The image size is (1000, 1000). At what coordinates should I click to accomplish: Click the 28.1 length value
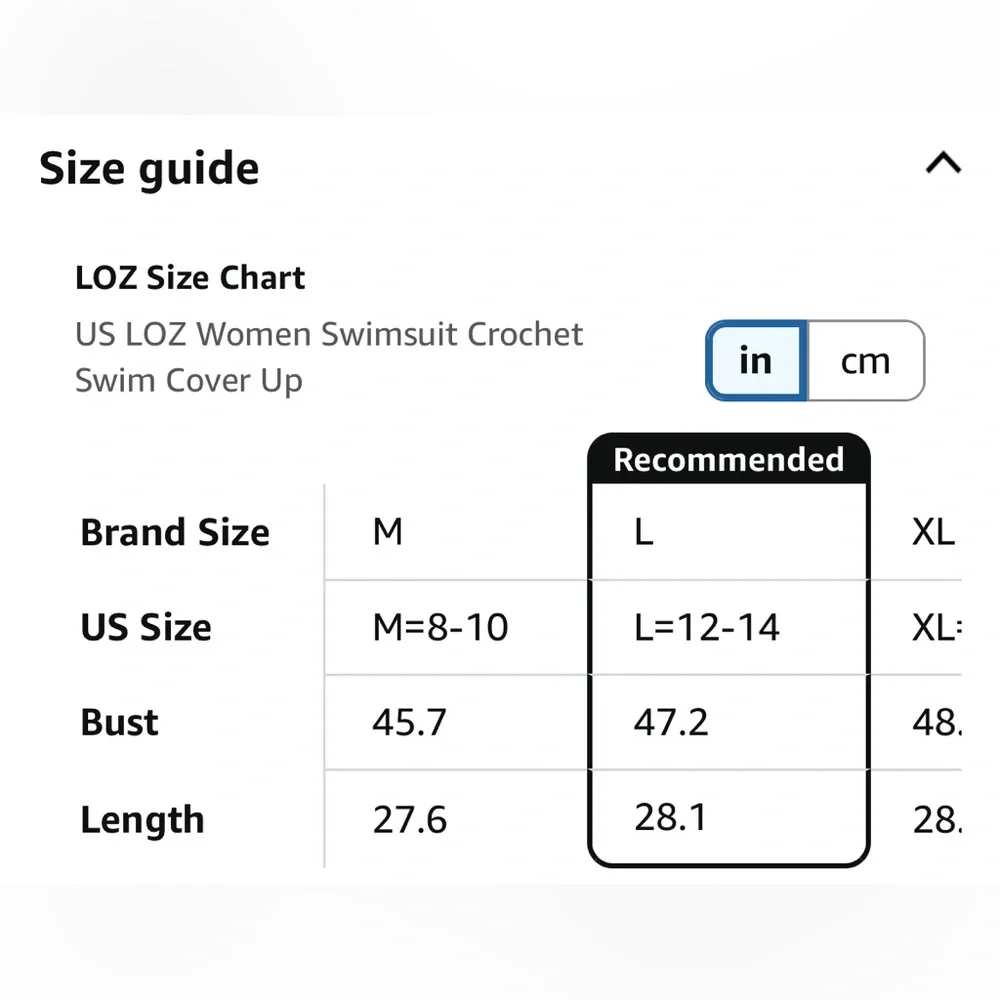[x=671, y=817]
